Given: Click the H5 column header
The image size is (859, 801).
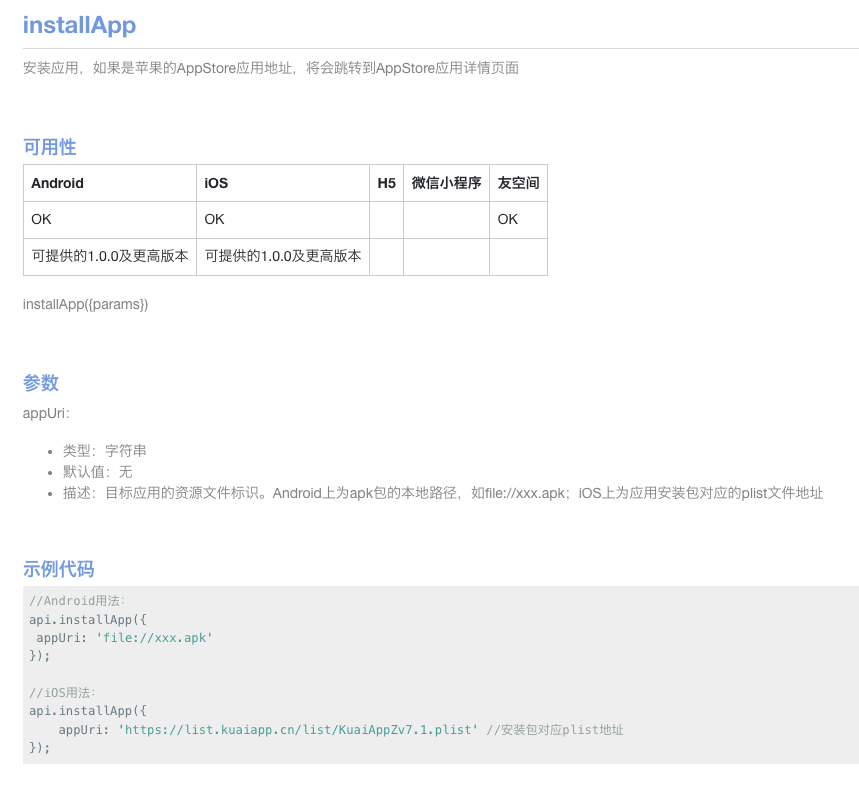Looking at the screenshot, I should coord(386,183).
